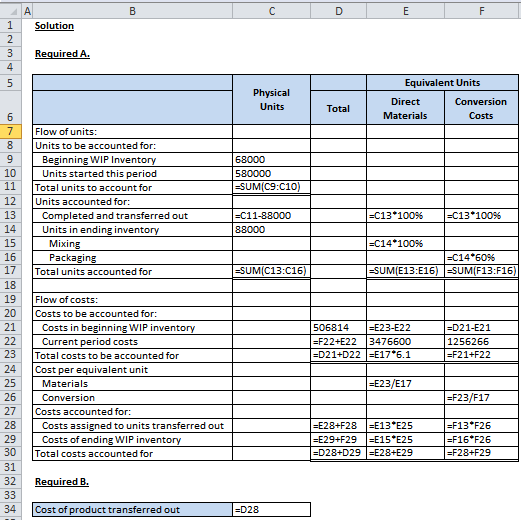Select row 7 header
Viewport: 521px width, 520px height.
point(11,131)
